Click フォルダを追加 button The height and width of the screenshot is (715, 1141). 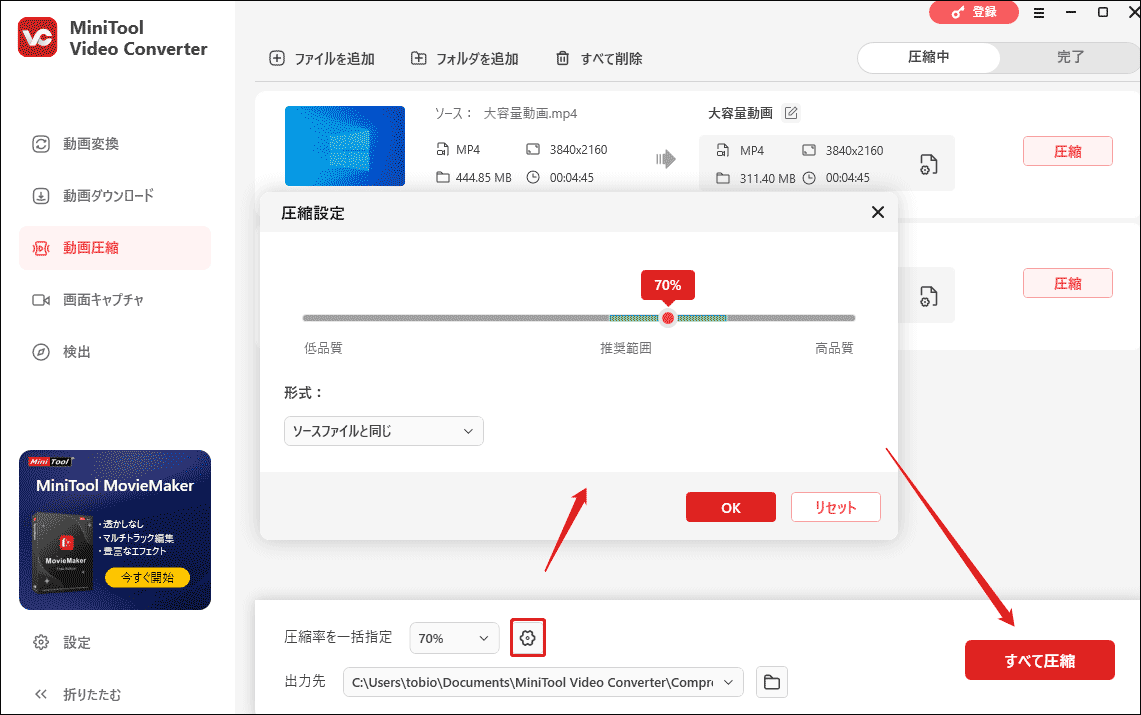click(x=464, y=58)
